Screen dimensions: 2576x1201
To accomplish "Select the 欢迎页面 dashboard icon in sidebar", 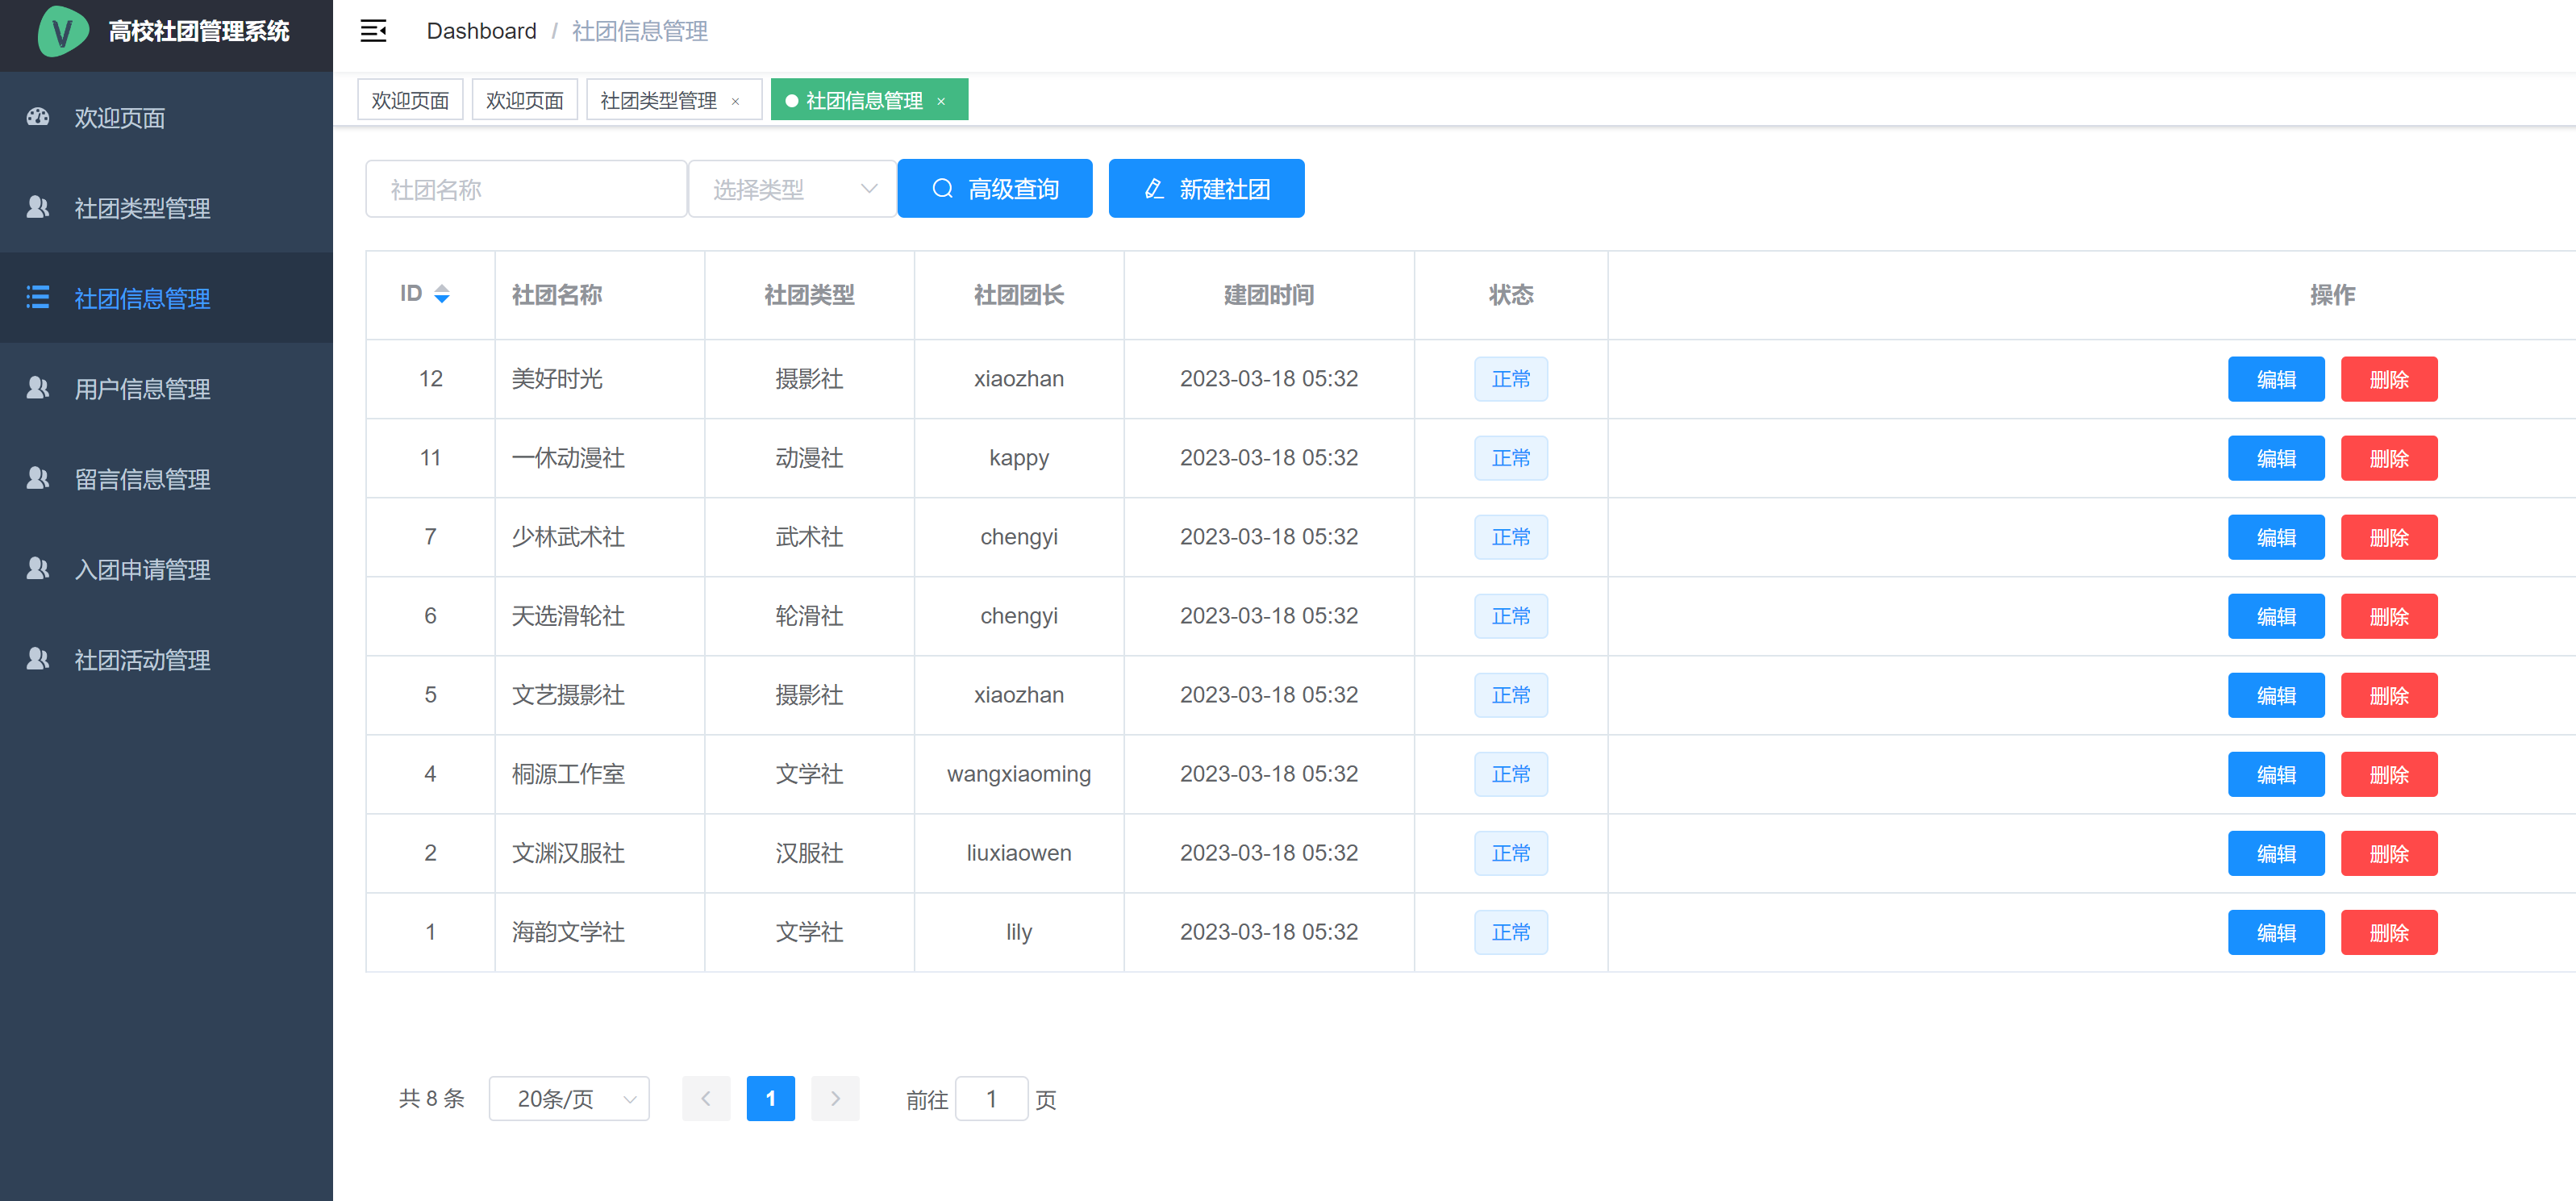I will (x=37, y=118).
